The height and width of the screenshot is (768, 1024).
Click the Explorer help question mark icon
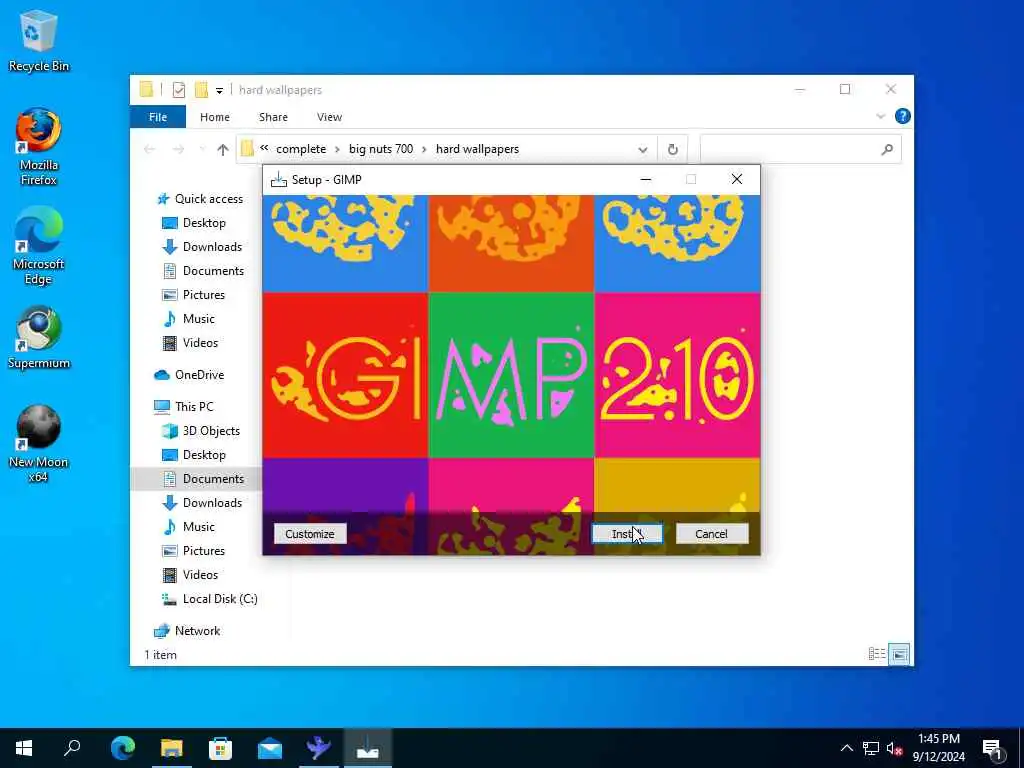click(x=903, y=116)
